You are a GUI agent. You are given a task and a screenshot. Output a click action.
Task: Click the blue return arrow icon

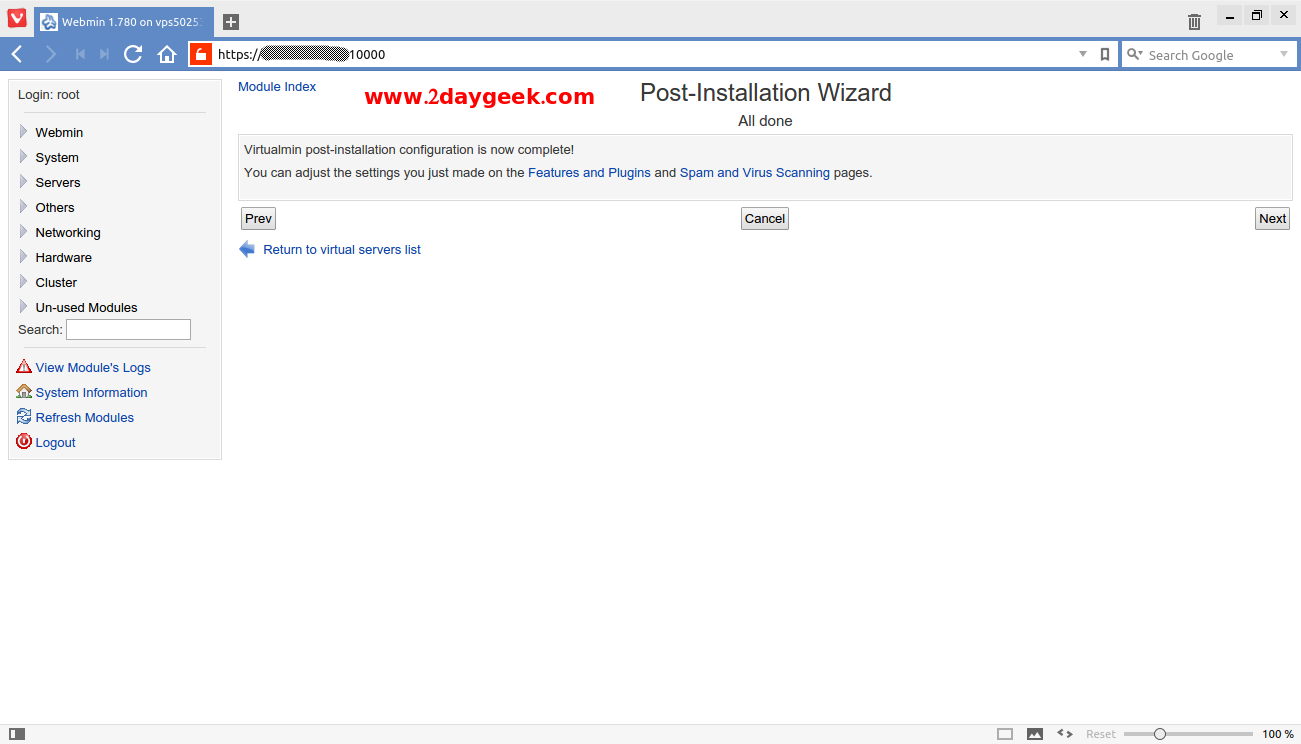pyautogui.click(x=247, y=249)
